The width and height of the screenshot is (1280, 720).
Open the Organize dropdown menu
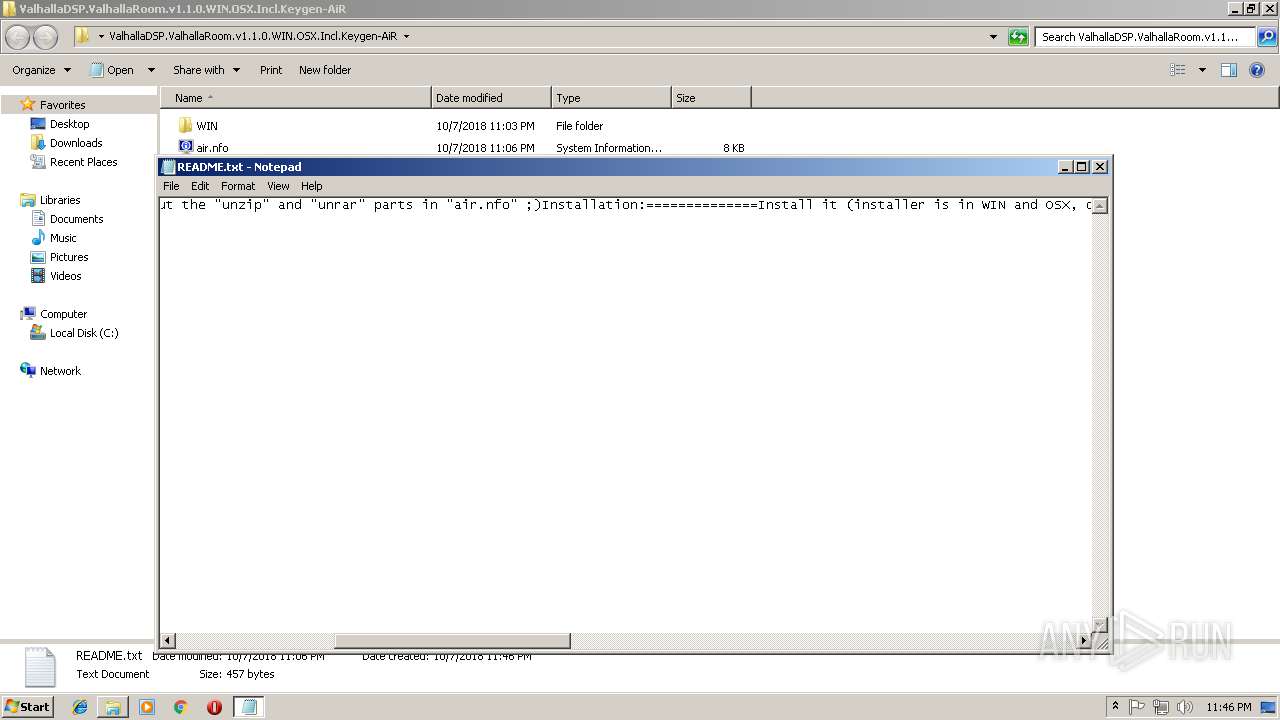pyautogui.click(x=41, y=70)
